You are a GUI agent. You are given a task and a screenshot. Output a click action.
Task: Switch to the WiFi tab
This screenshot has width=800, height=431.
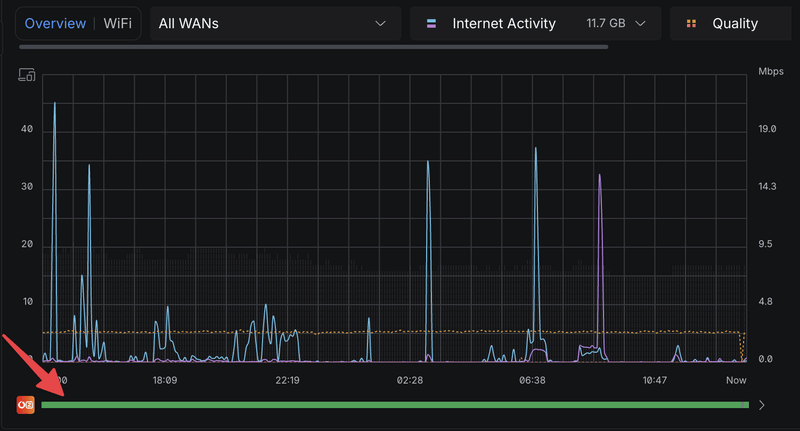[x=117, y=23]
